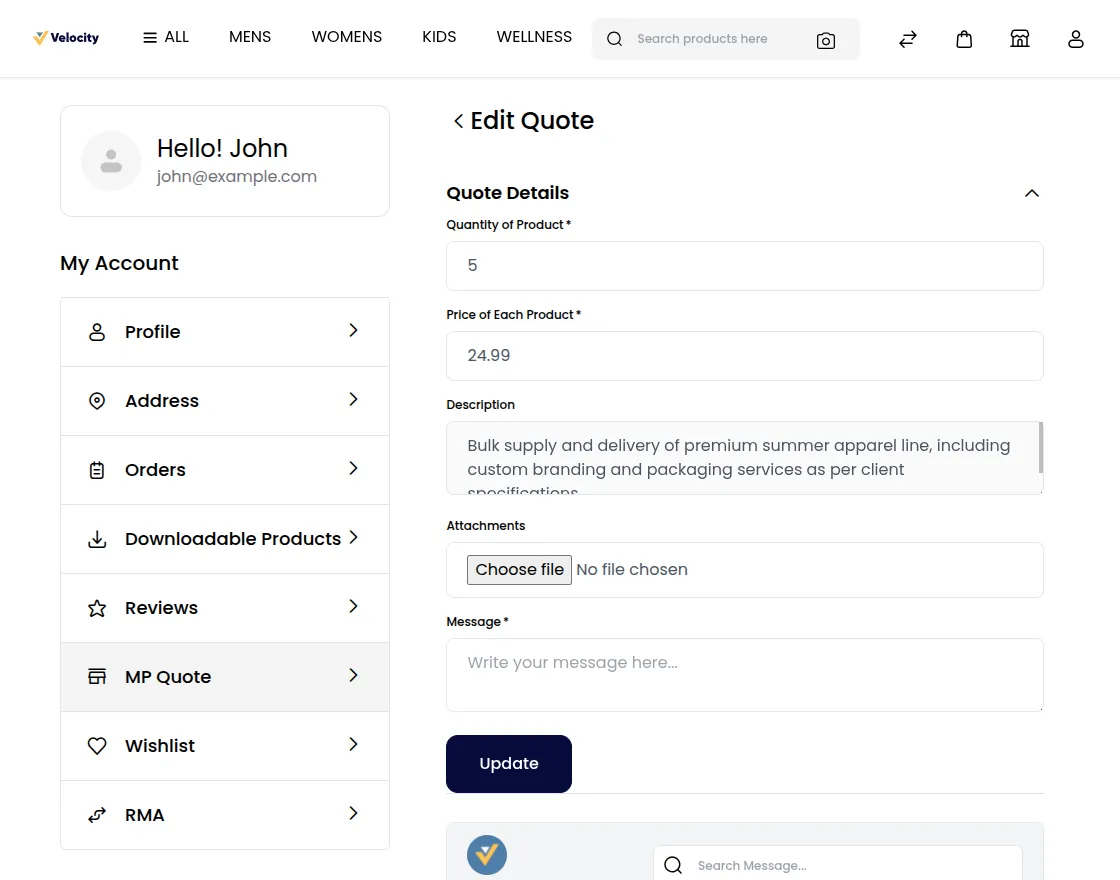Click the magnifier in Search Message box

tap(673, 865)
